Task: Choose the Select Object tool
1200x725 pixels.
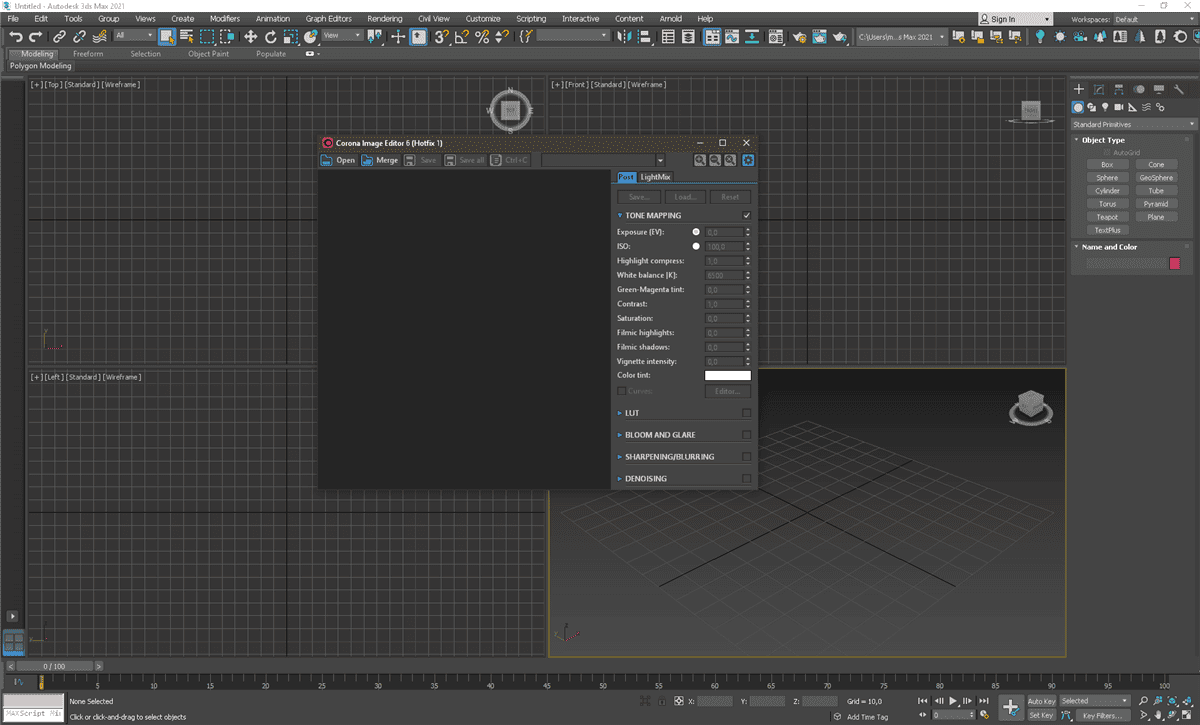Action: pyautogui.click(x=167, y=36)
